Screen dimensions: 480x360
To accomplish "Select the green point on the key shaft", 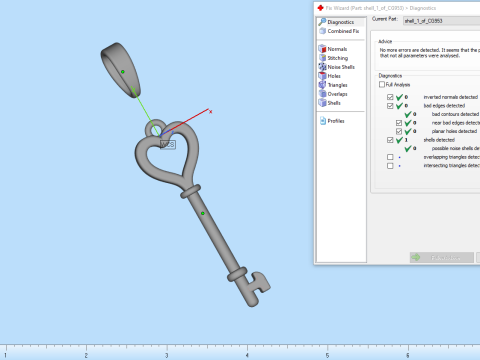I will (203, 213).
